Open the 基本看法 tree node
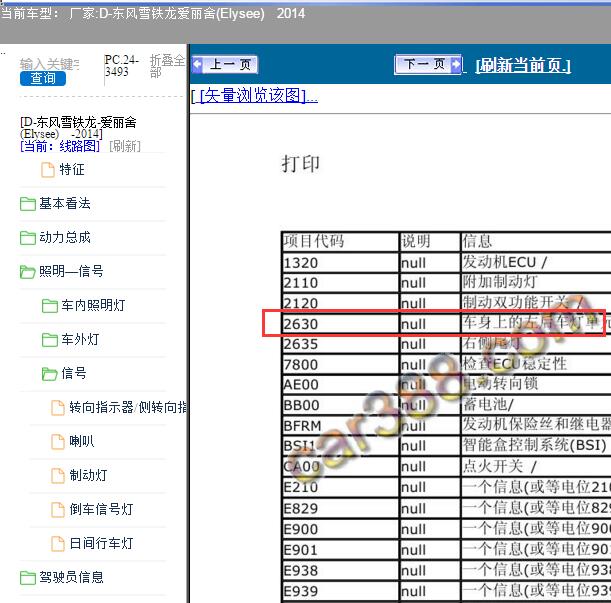Image resolution: width=611 pixels, height=603 pixels. pyautogui.click(x=65, y=203)
